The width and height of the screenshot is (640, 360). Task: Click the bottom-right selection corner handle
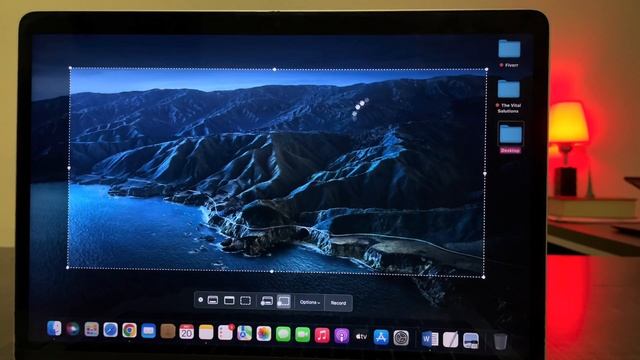point(483,277)
